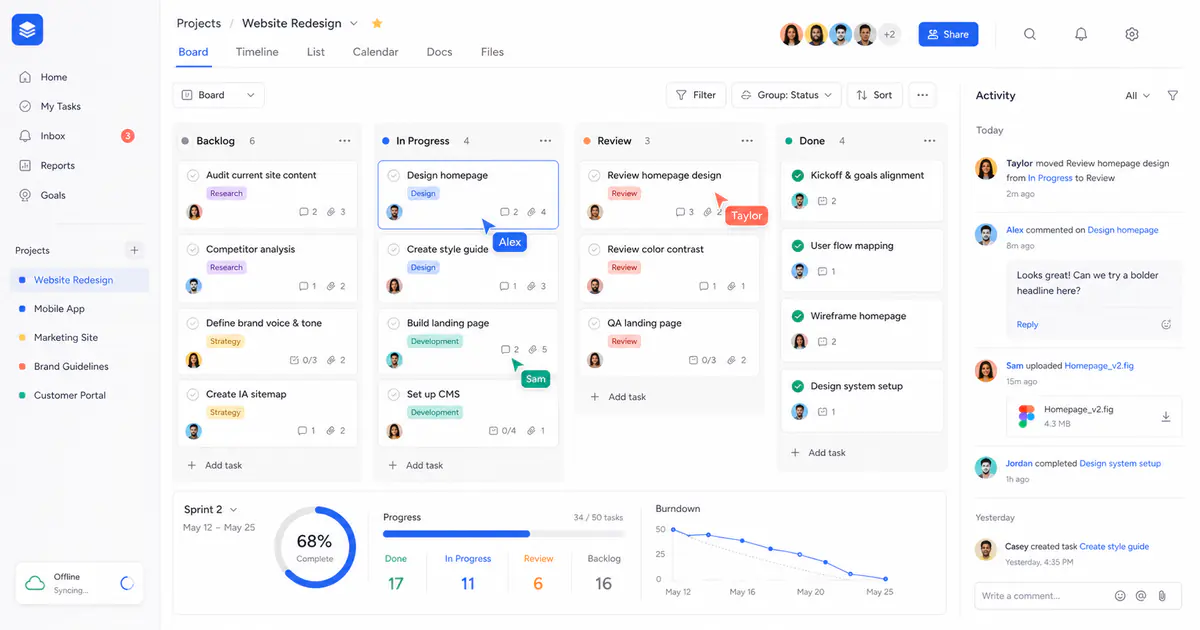
Task: Click the Write a comment input field
Action: (x=1041, y=596)
